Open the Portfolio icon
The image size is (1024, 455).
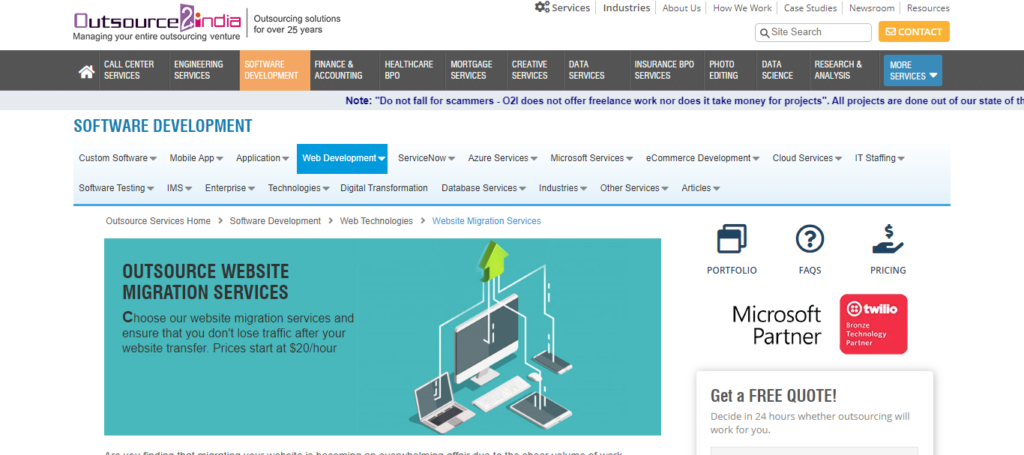tap(731, 240)
